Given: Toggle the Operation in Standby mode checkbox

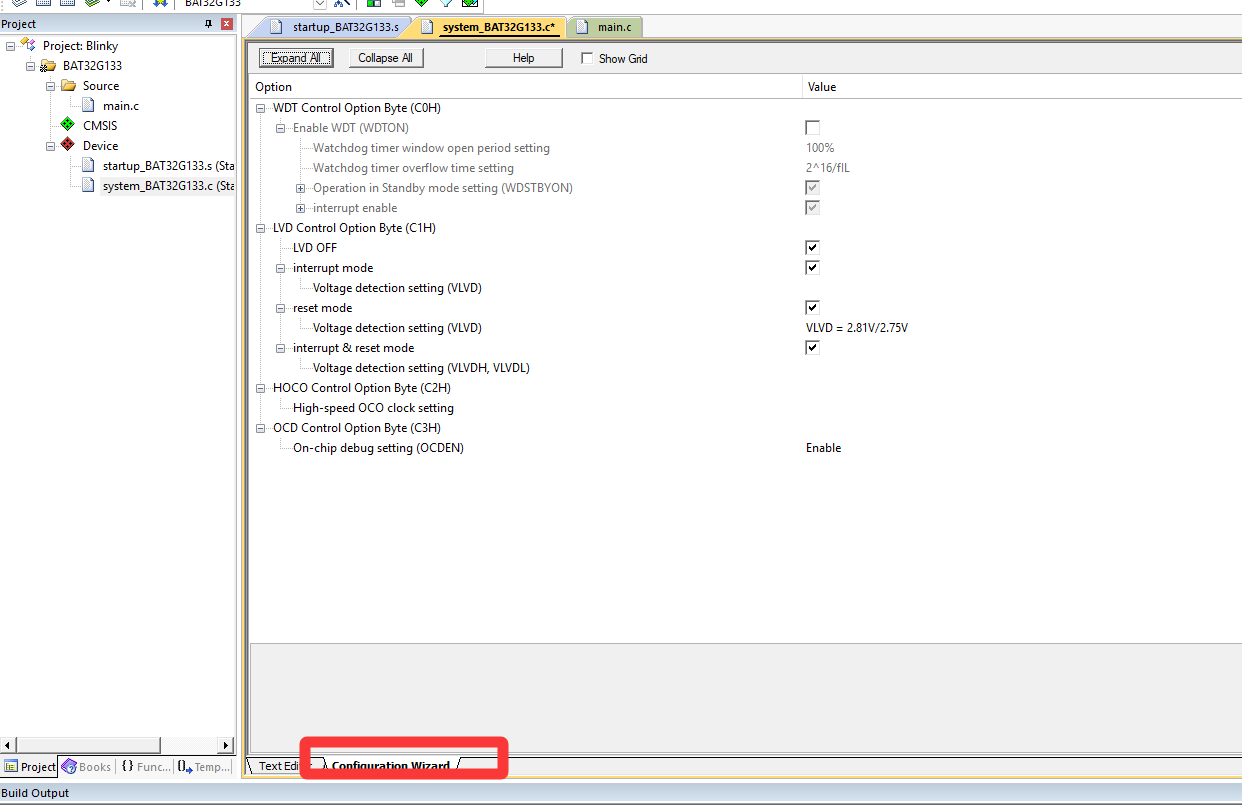Looking at the screenshot, I should tap(813, 188).
